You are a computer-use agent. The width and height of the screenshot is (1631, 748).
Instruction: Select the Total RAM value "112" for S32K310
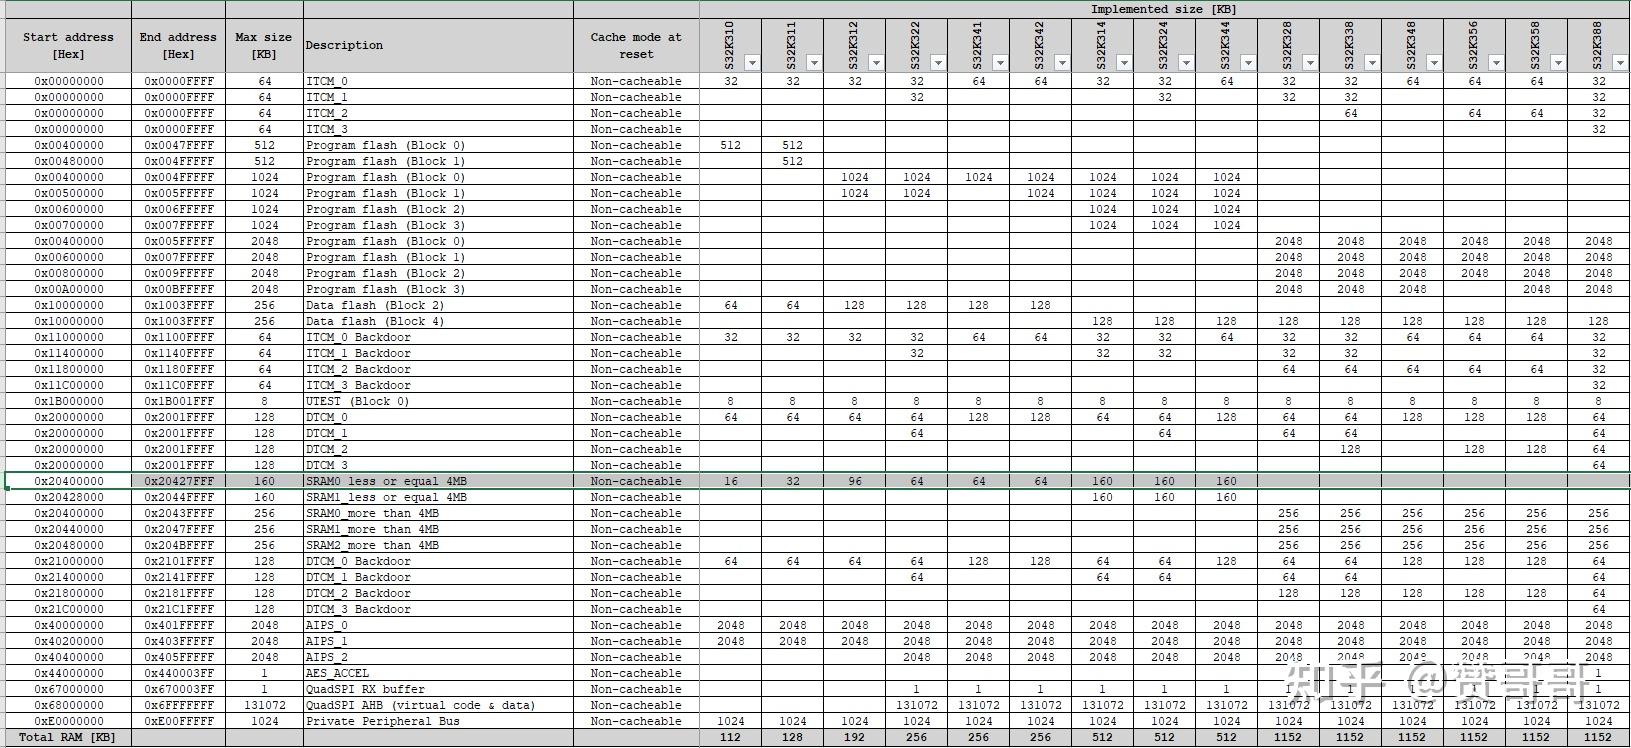730,737
